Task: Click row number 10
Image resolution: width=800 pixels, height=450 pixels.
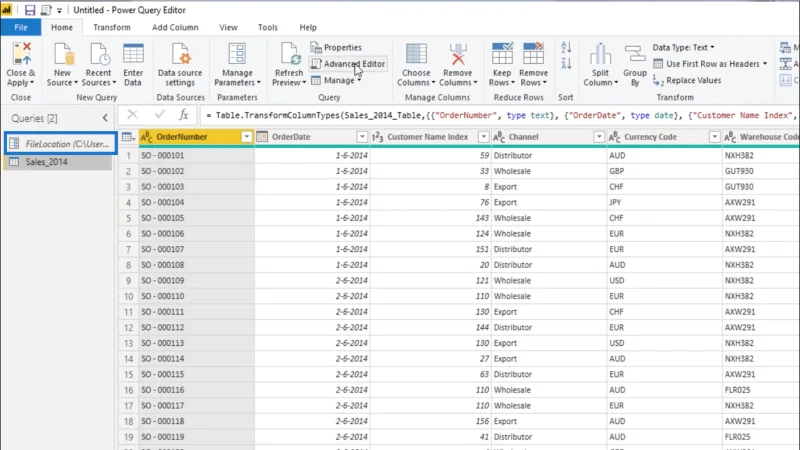Action: tap(128, 296)
